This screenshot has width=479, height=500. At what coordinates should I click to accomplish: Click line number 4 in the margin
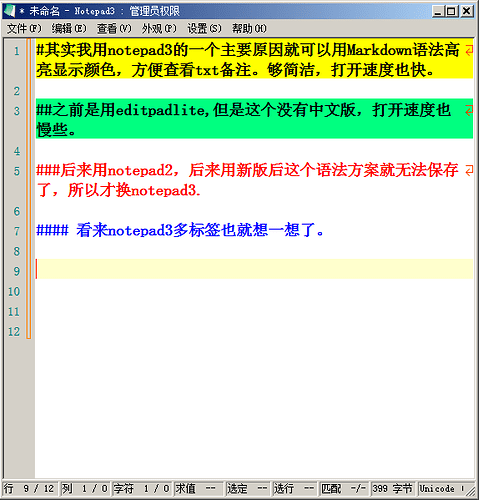click(x=17, y=151)
